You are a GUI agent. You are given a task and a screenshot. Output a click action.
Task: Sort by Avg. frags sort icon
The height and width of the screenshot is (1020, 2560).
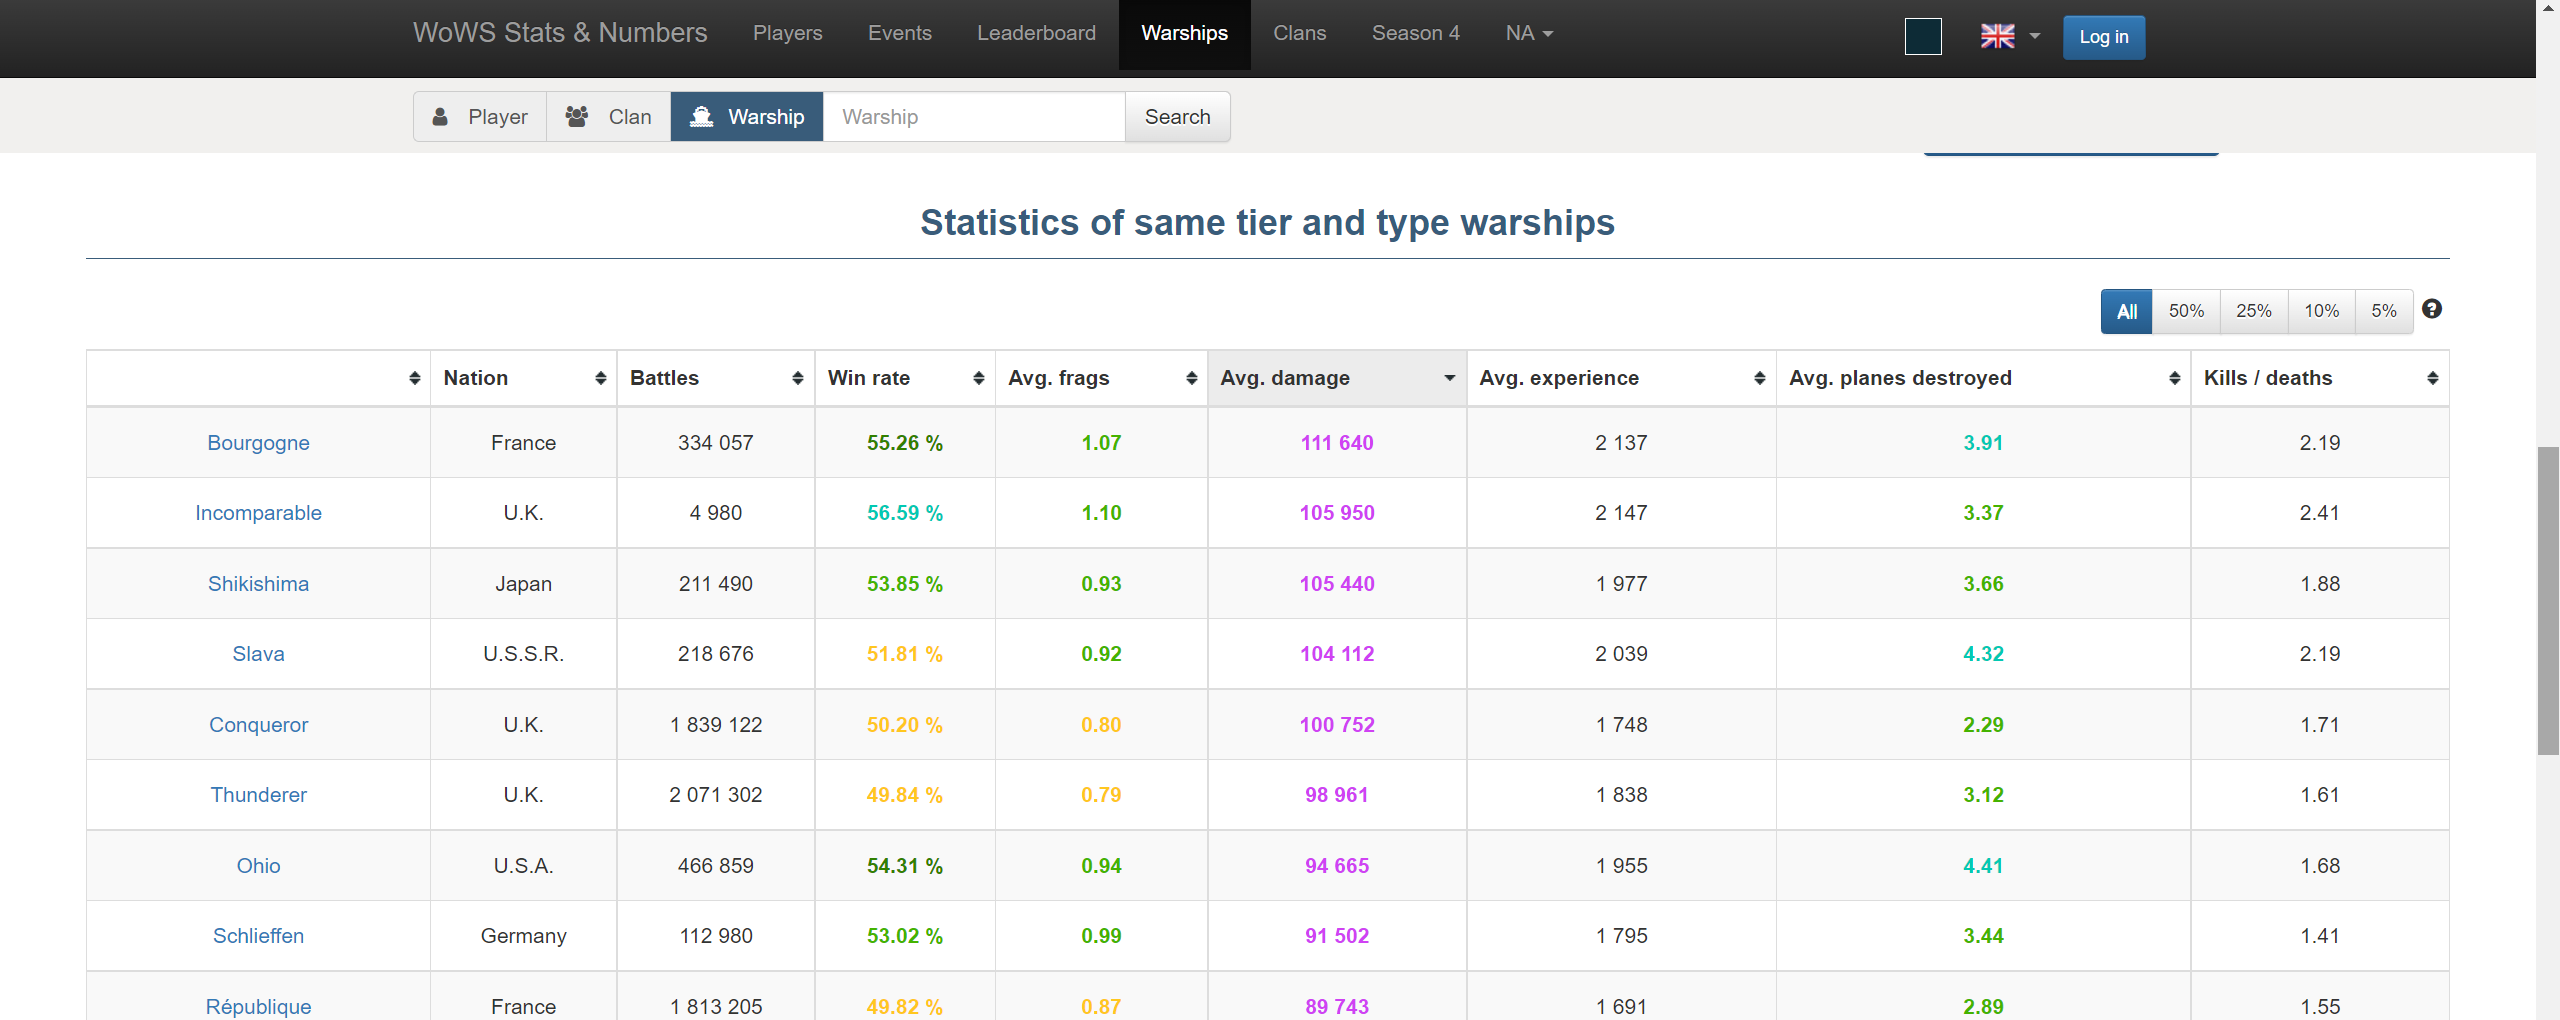[1191, 378]
